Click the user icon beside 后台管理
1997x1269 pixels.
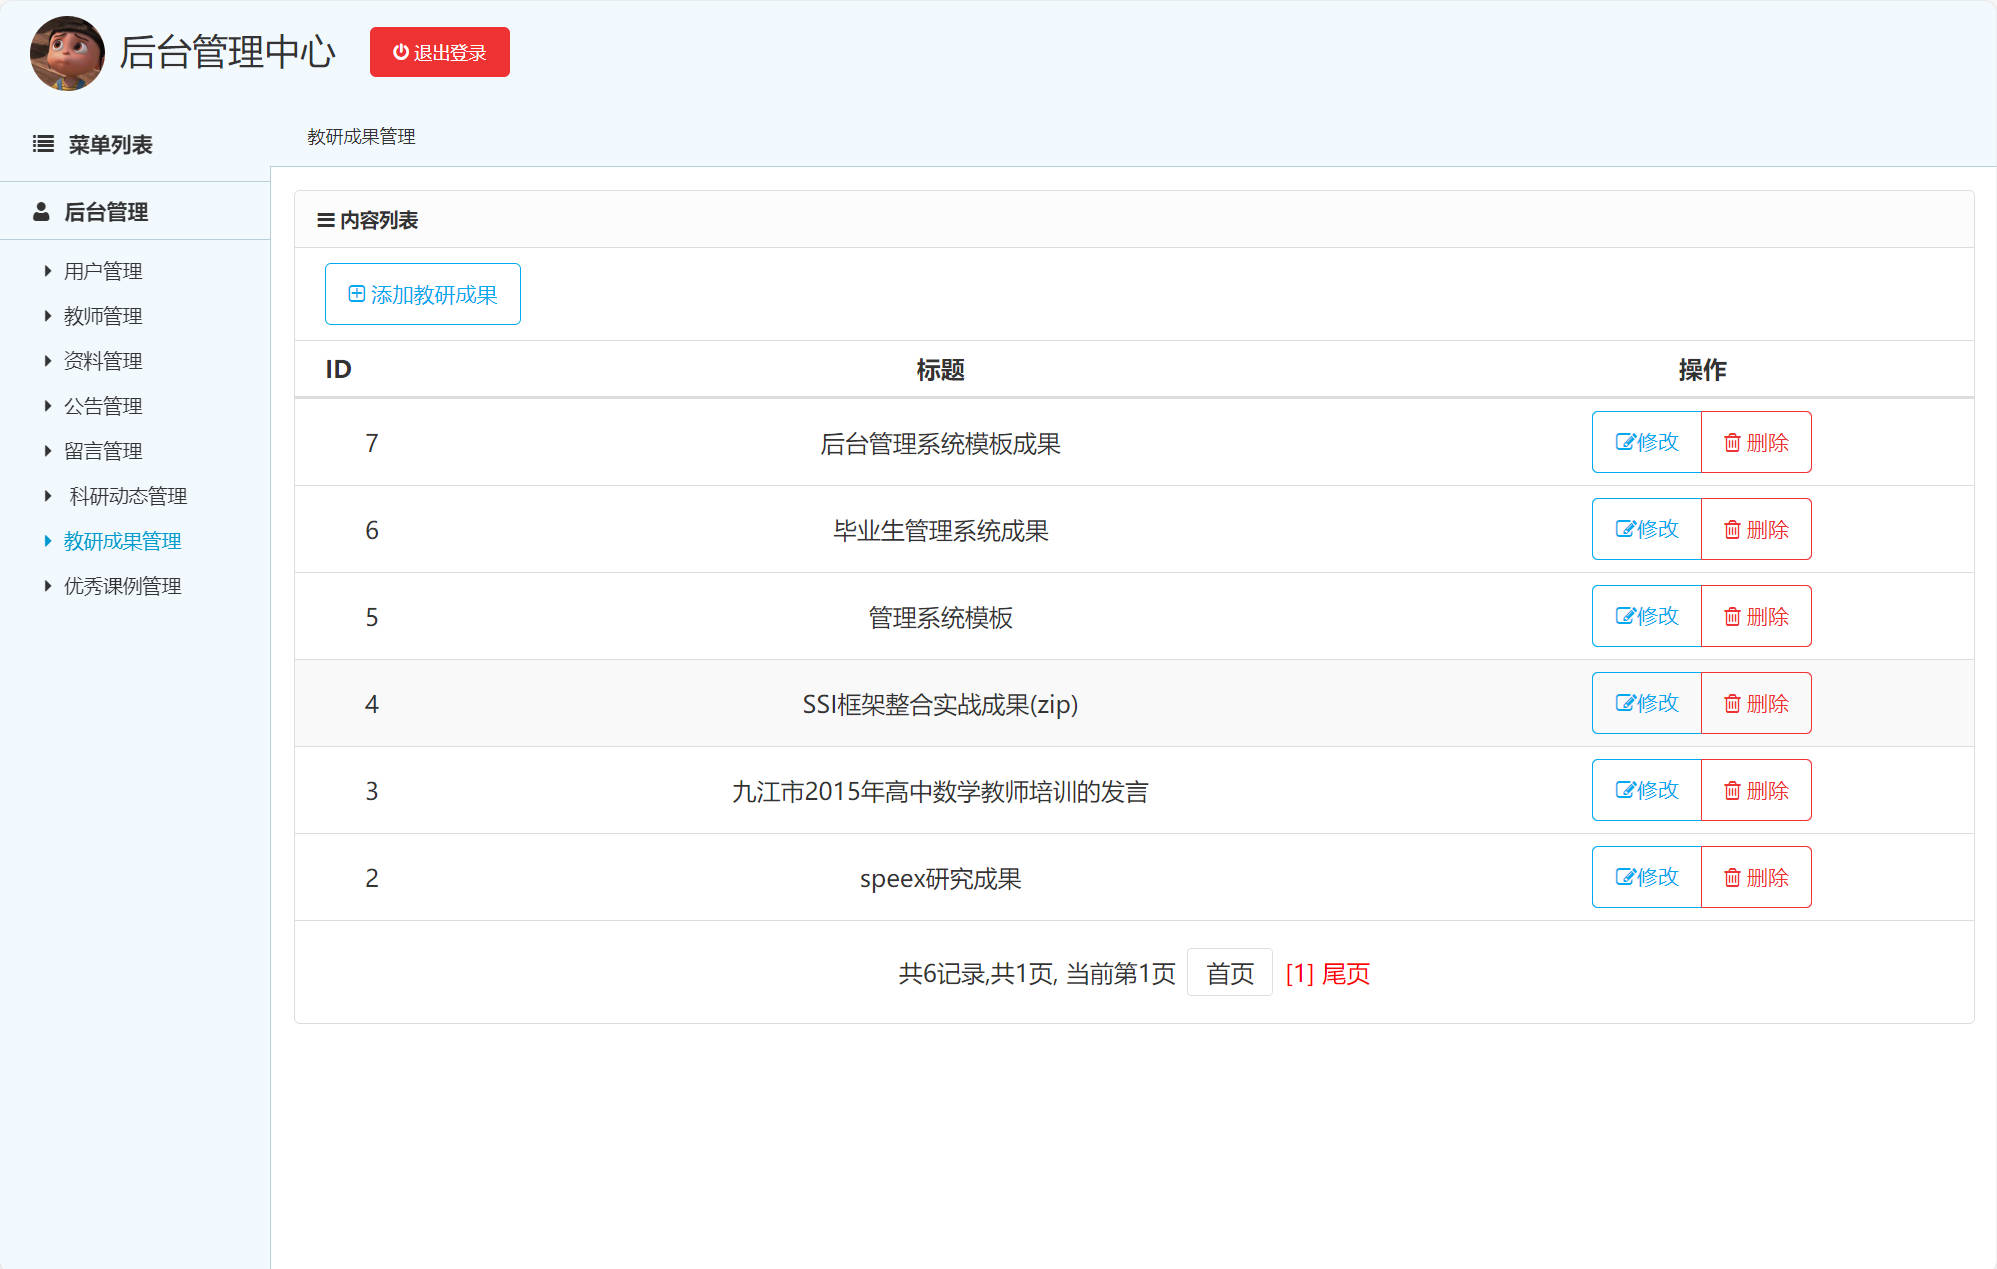click(x=41, y=212)
